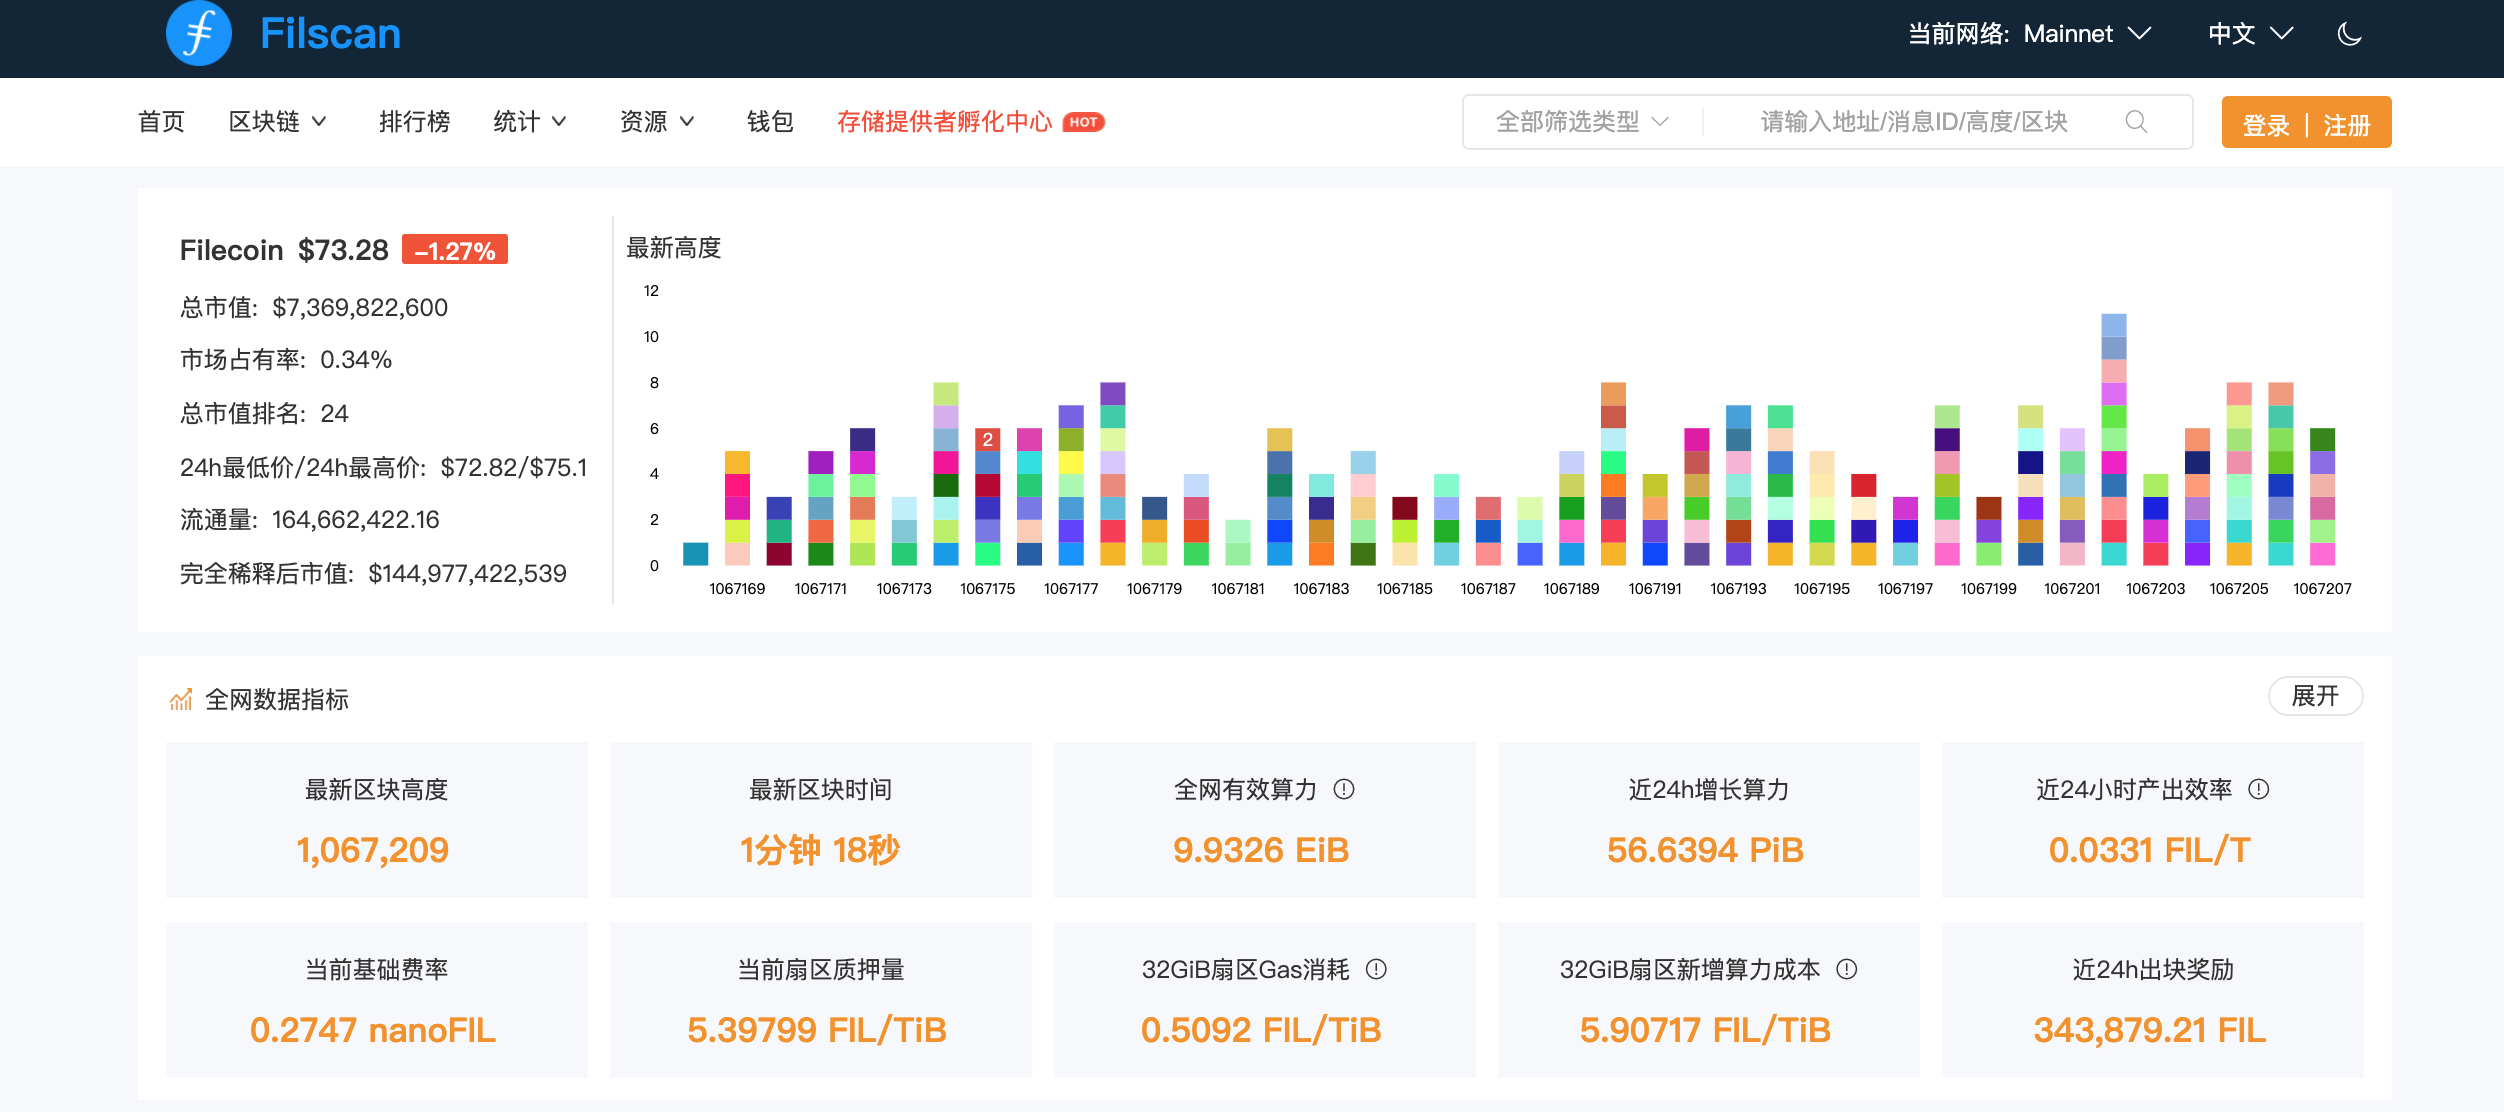Click the 完全稀释后市值 line
2504x1112 pixels.
(x=373, y=573)
